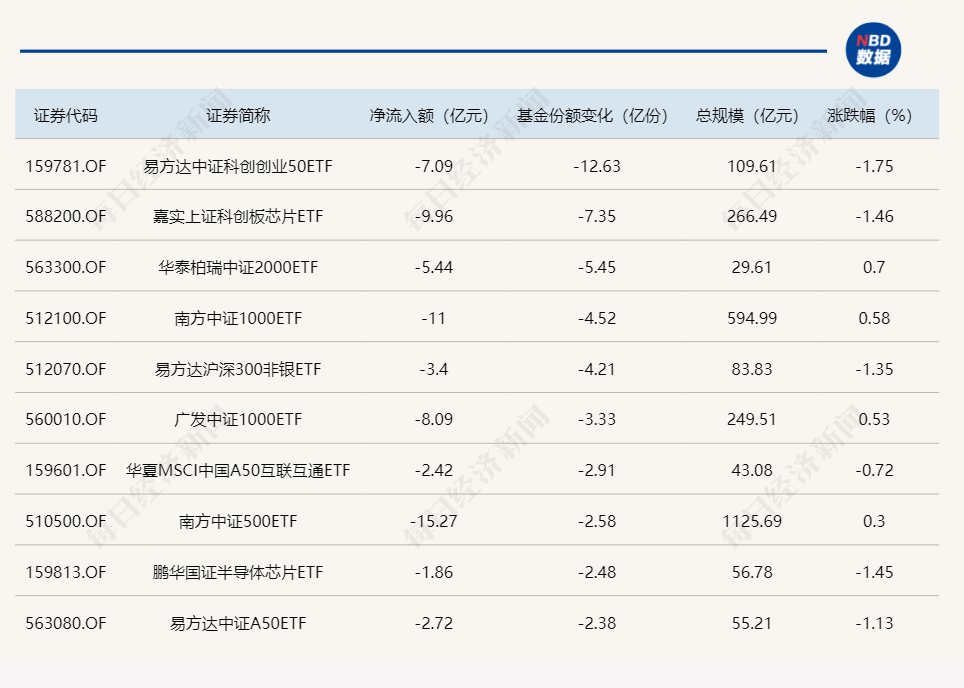
Task: Click fund code 159781.OF
Action: point(66,166)
